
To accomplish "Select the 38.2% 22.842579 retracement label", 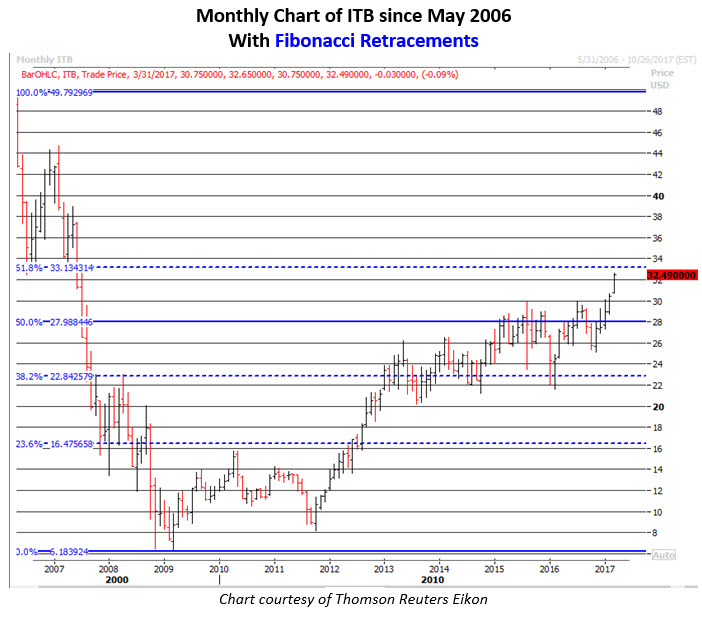I will 54,376.
